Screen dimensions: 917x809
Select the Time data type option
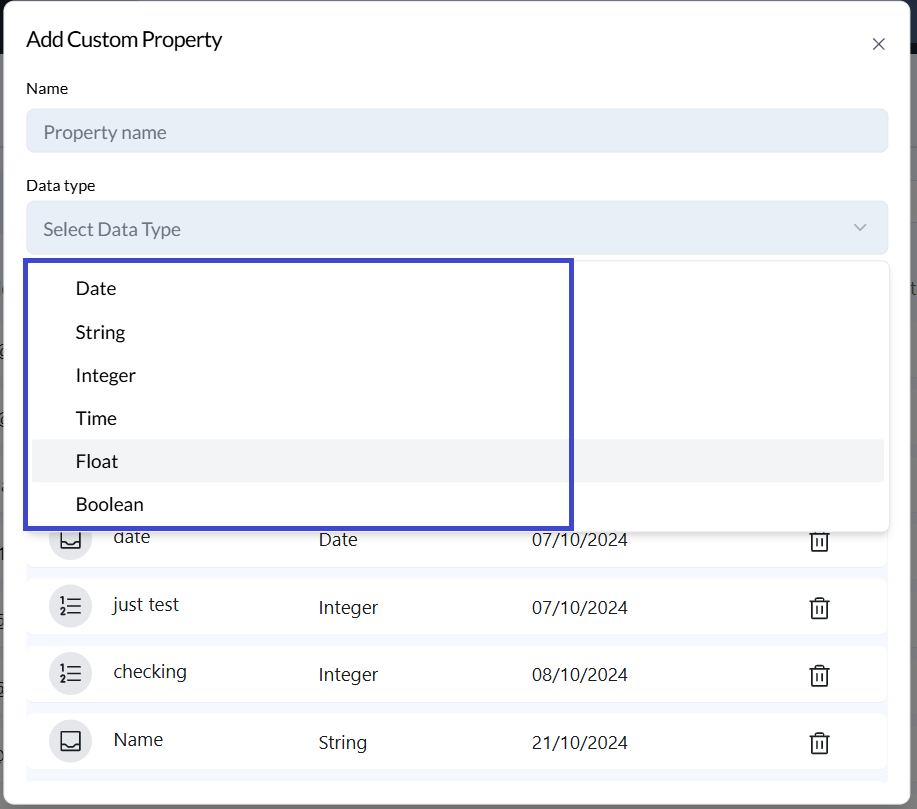[x=96, y=418]
